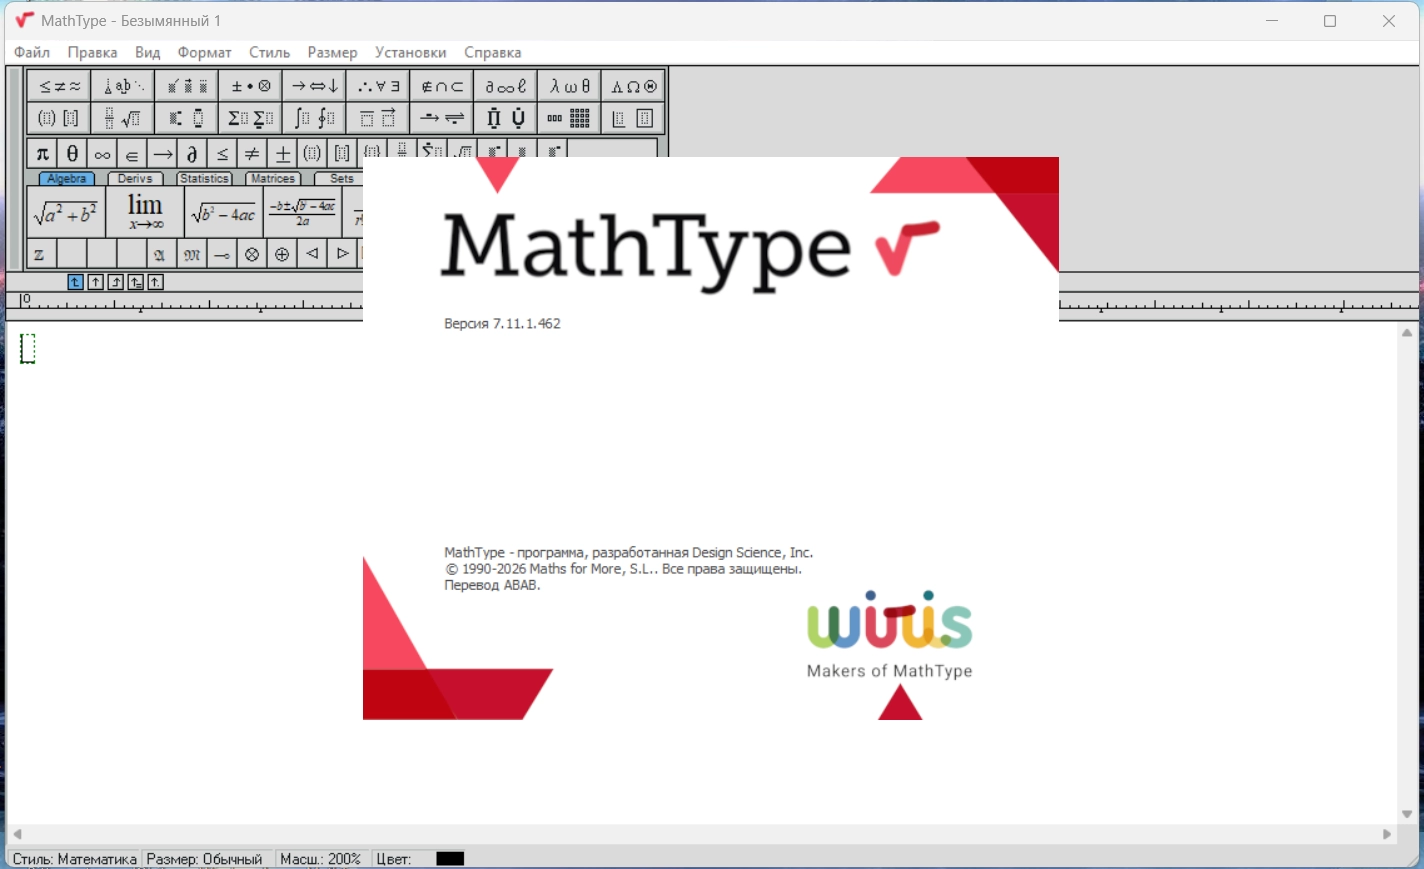This screenshot has height=869, width=1424.
Task: Insert the plus-minus symbol from the small bar
Action: pyautogui.click(x=282, y=154)
